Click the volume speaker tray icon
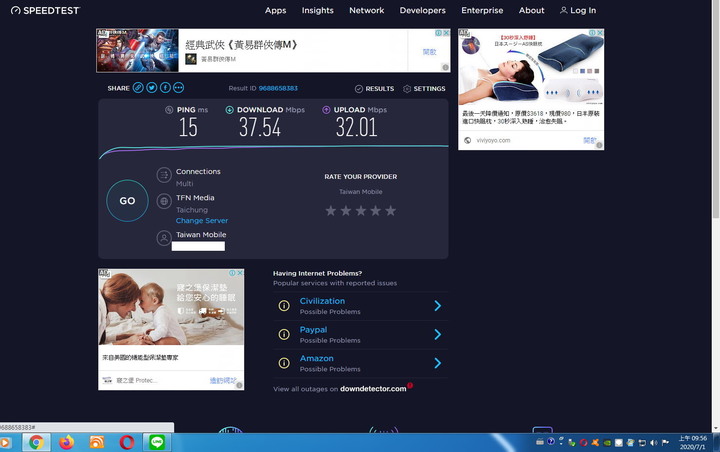Screen dimensions: 720x452 tap(653, 443)
